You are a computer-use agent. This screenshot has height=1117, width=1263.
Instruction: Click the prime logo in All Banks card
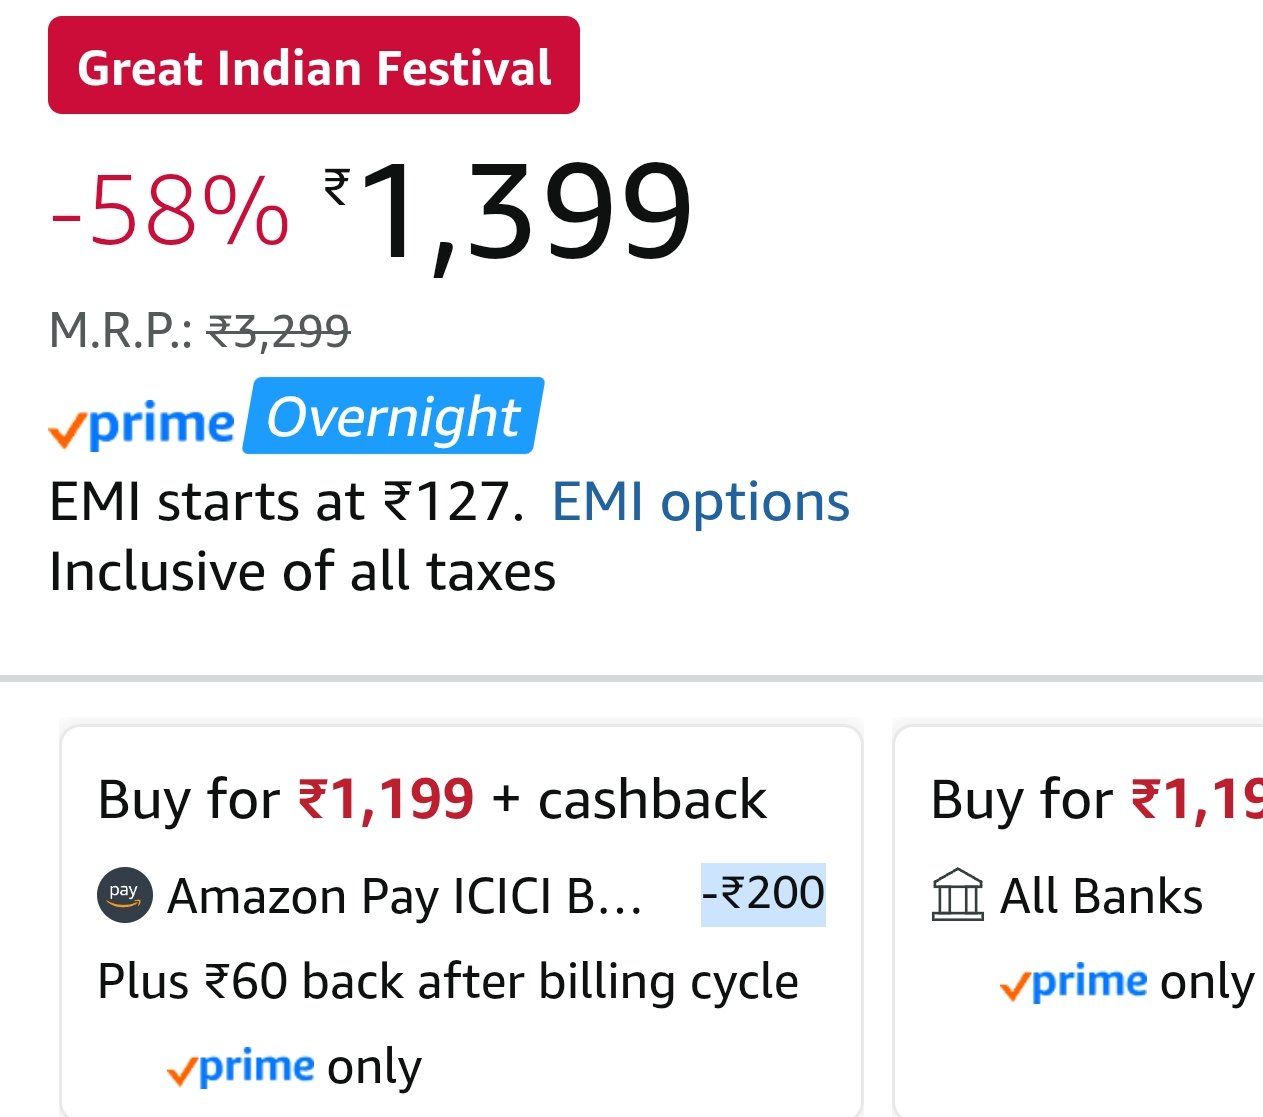click(1073, 983)
